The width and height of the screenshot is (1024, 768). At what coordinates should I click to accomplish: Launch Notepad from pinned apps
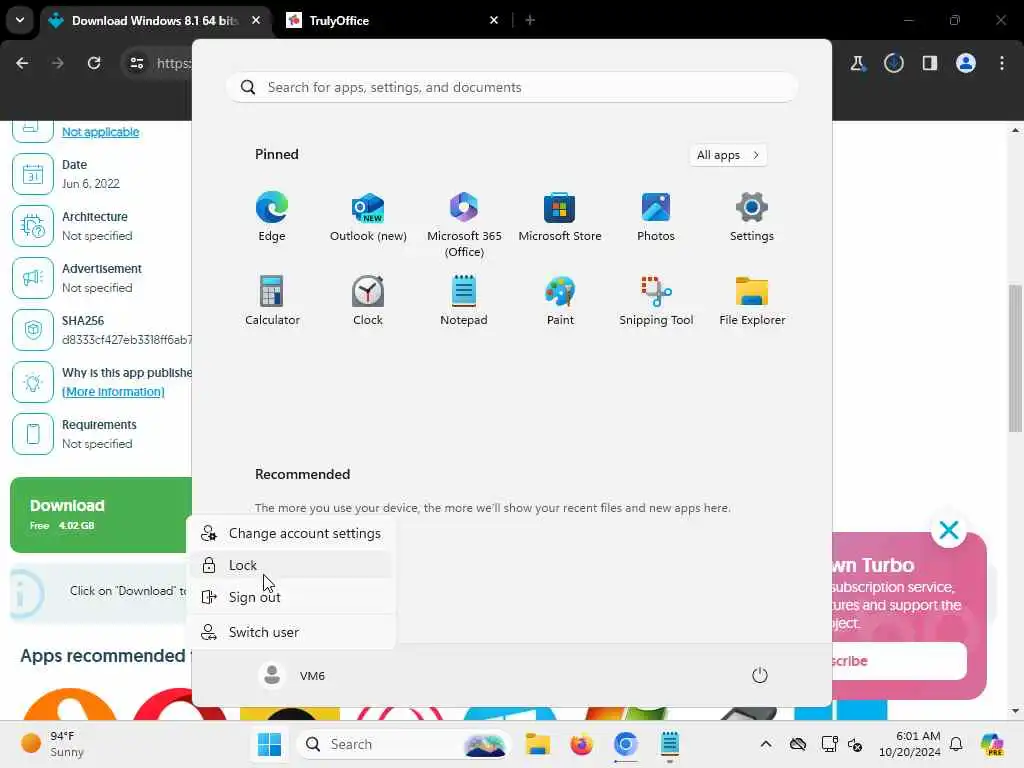[464, 300]
